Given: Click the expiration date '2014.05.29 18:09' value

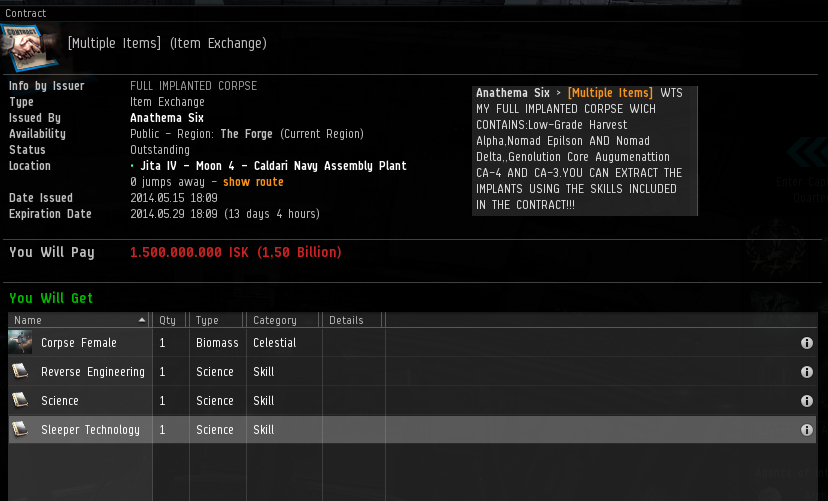Looking at the screenshot, I should [174, 214].
